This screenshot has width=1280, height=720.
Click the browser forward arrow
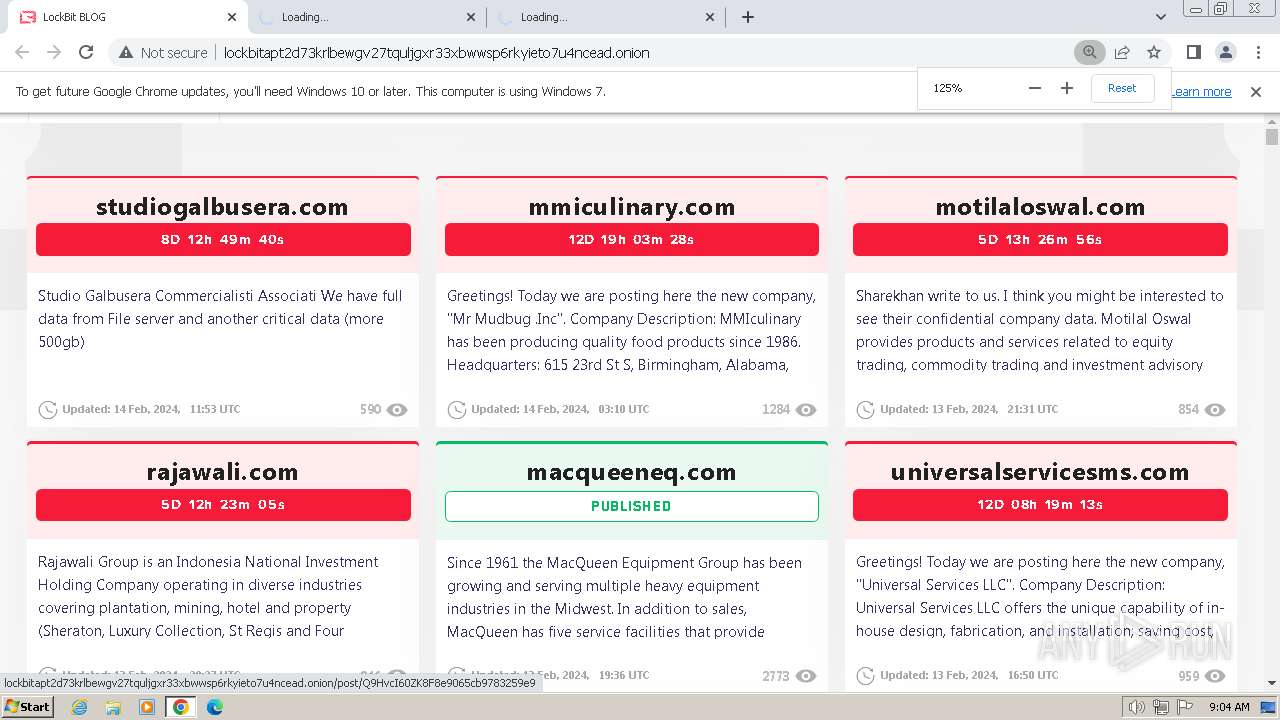click(x=54, y=53)
